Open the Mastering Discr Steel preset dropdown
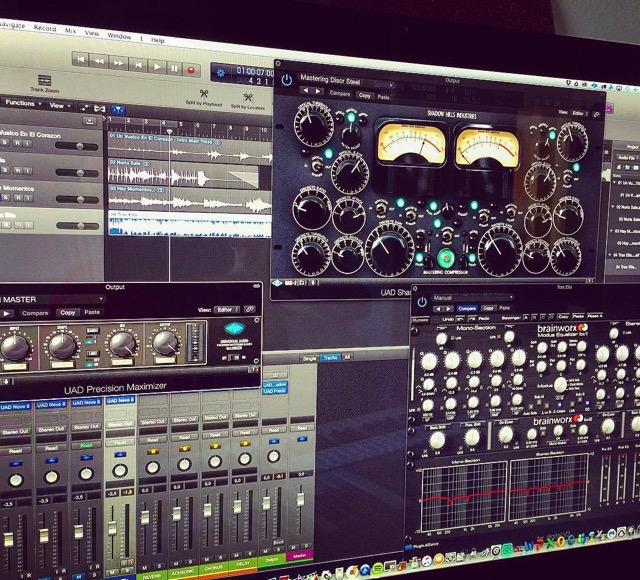Viewport: 640px width, 580px height. tap(347, 81)
